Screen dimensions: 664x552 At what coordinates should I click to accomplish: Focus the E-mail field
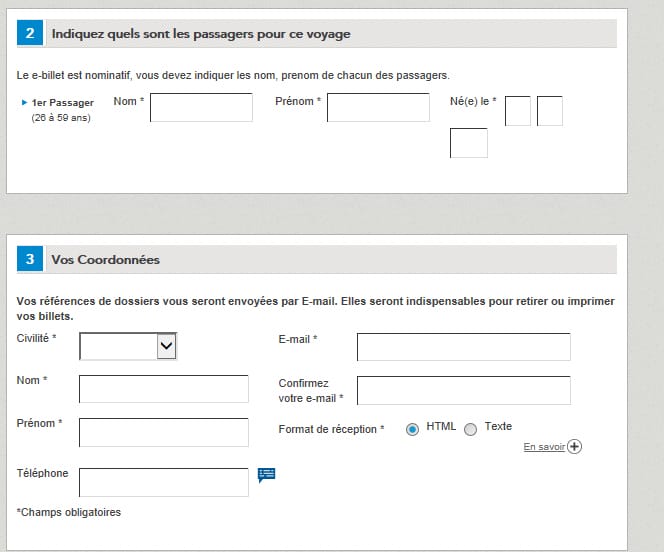464,347
